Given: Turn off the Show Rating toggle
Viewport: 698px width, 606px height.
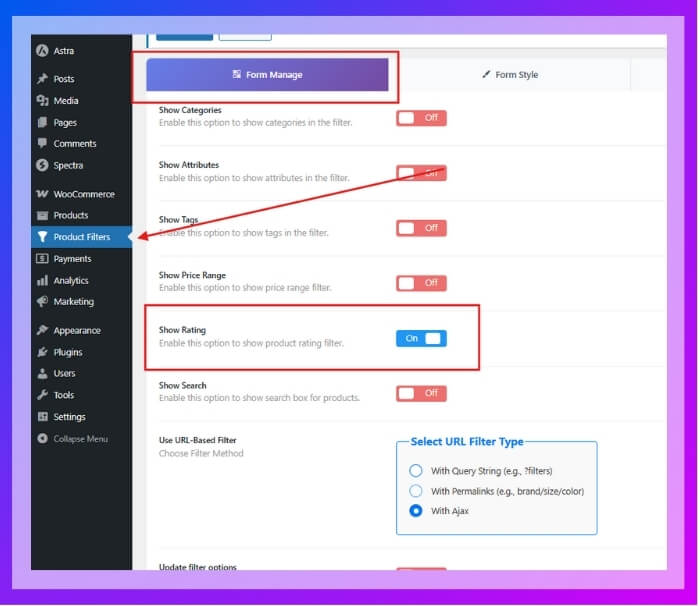Looking at the screenshot, I should tap(421, 338).
